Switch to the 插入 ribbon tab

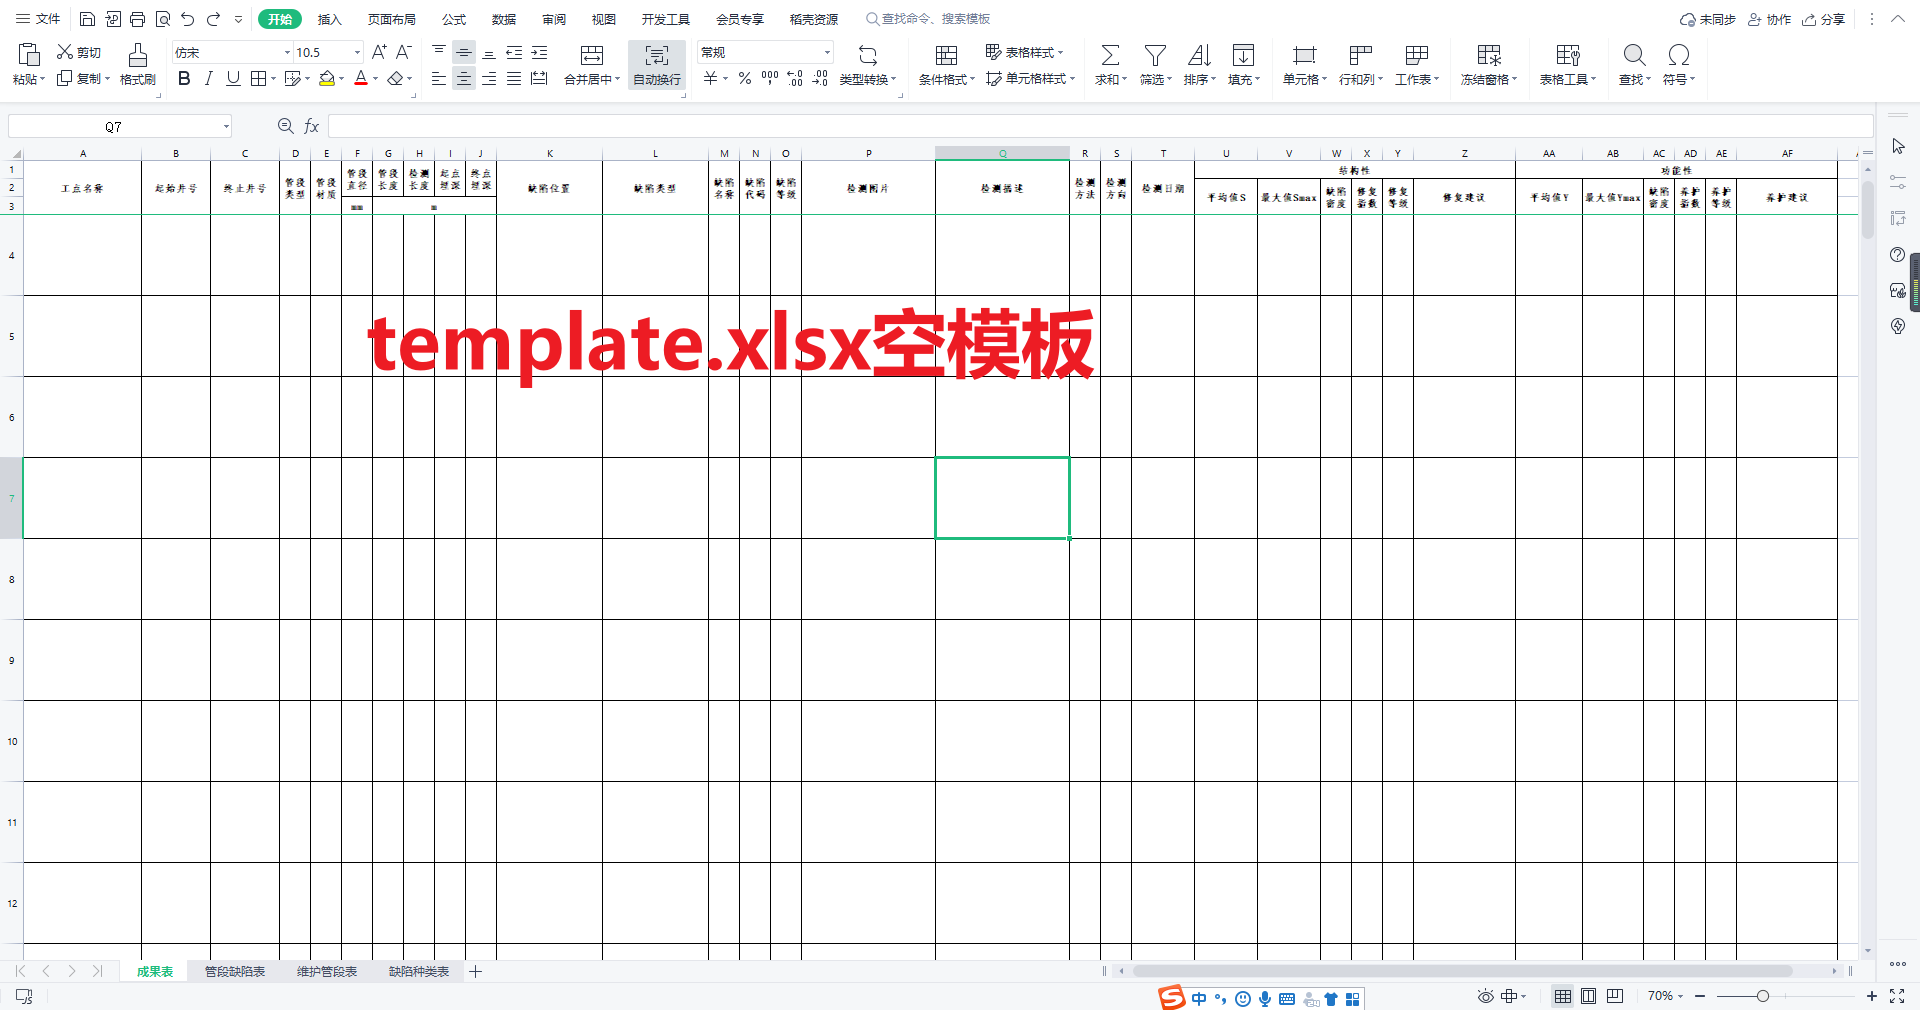329,18
